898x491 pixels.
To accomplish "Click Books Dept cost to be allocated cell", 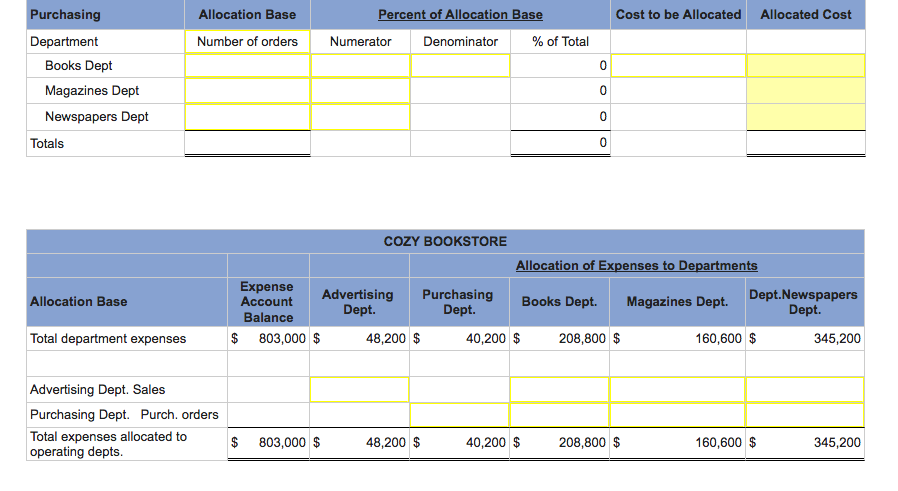I will 679,66.
